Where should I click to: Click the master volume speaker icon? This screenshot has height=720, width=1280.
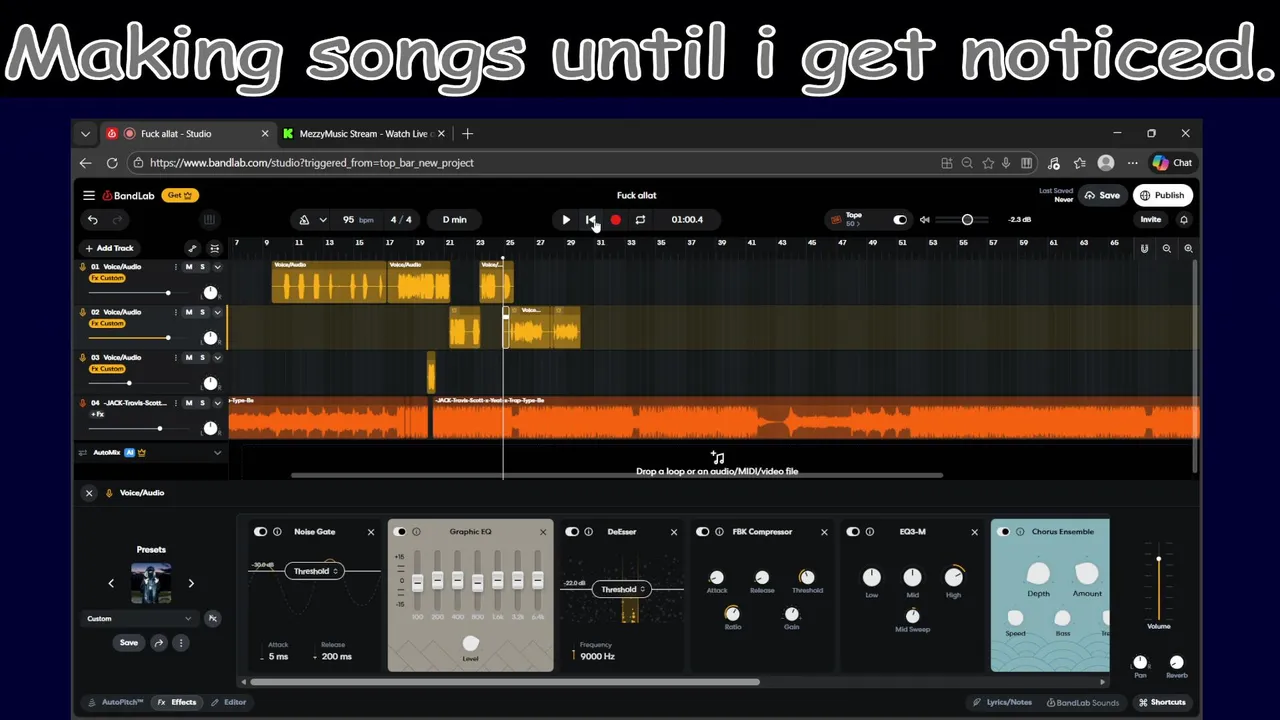(925, 220)
